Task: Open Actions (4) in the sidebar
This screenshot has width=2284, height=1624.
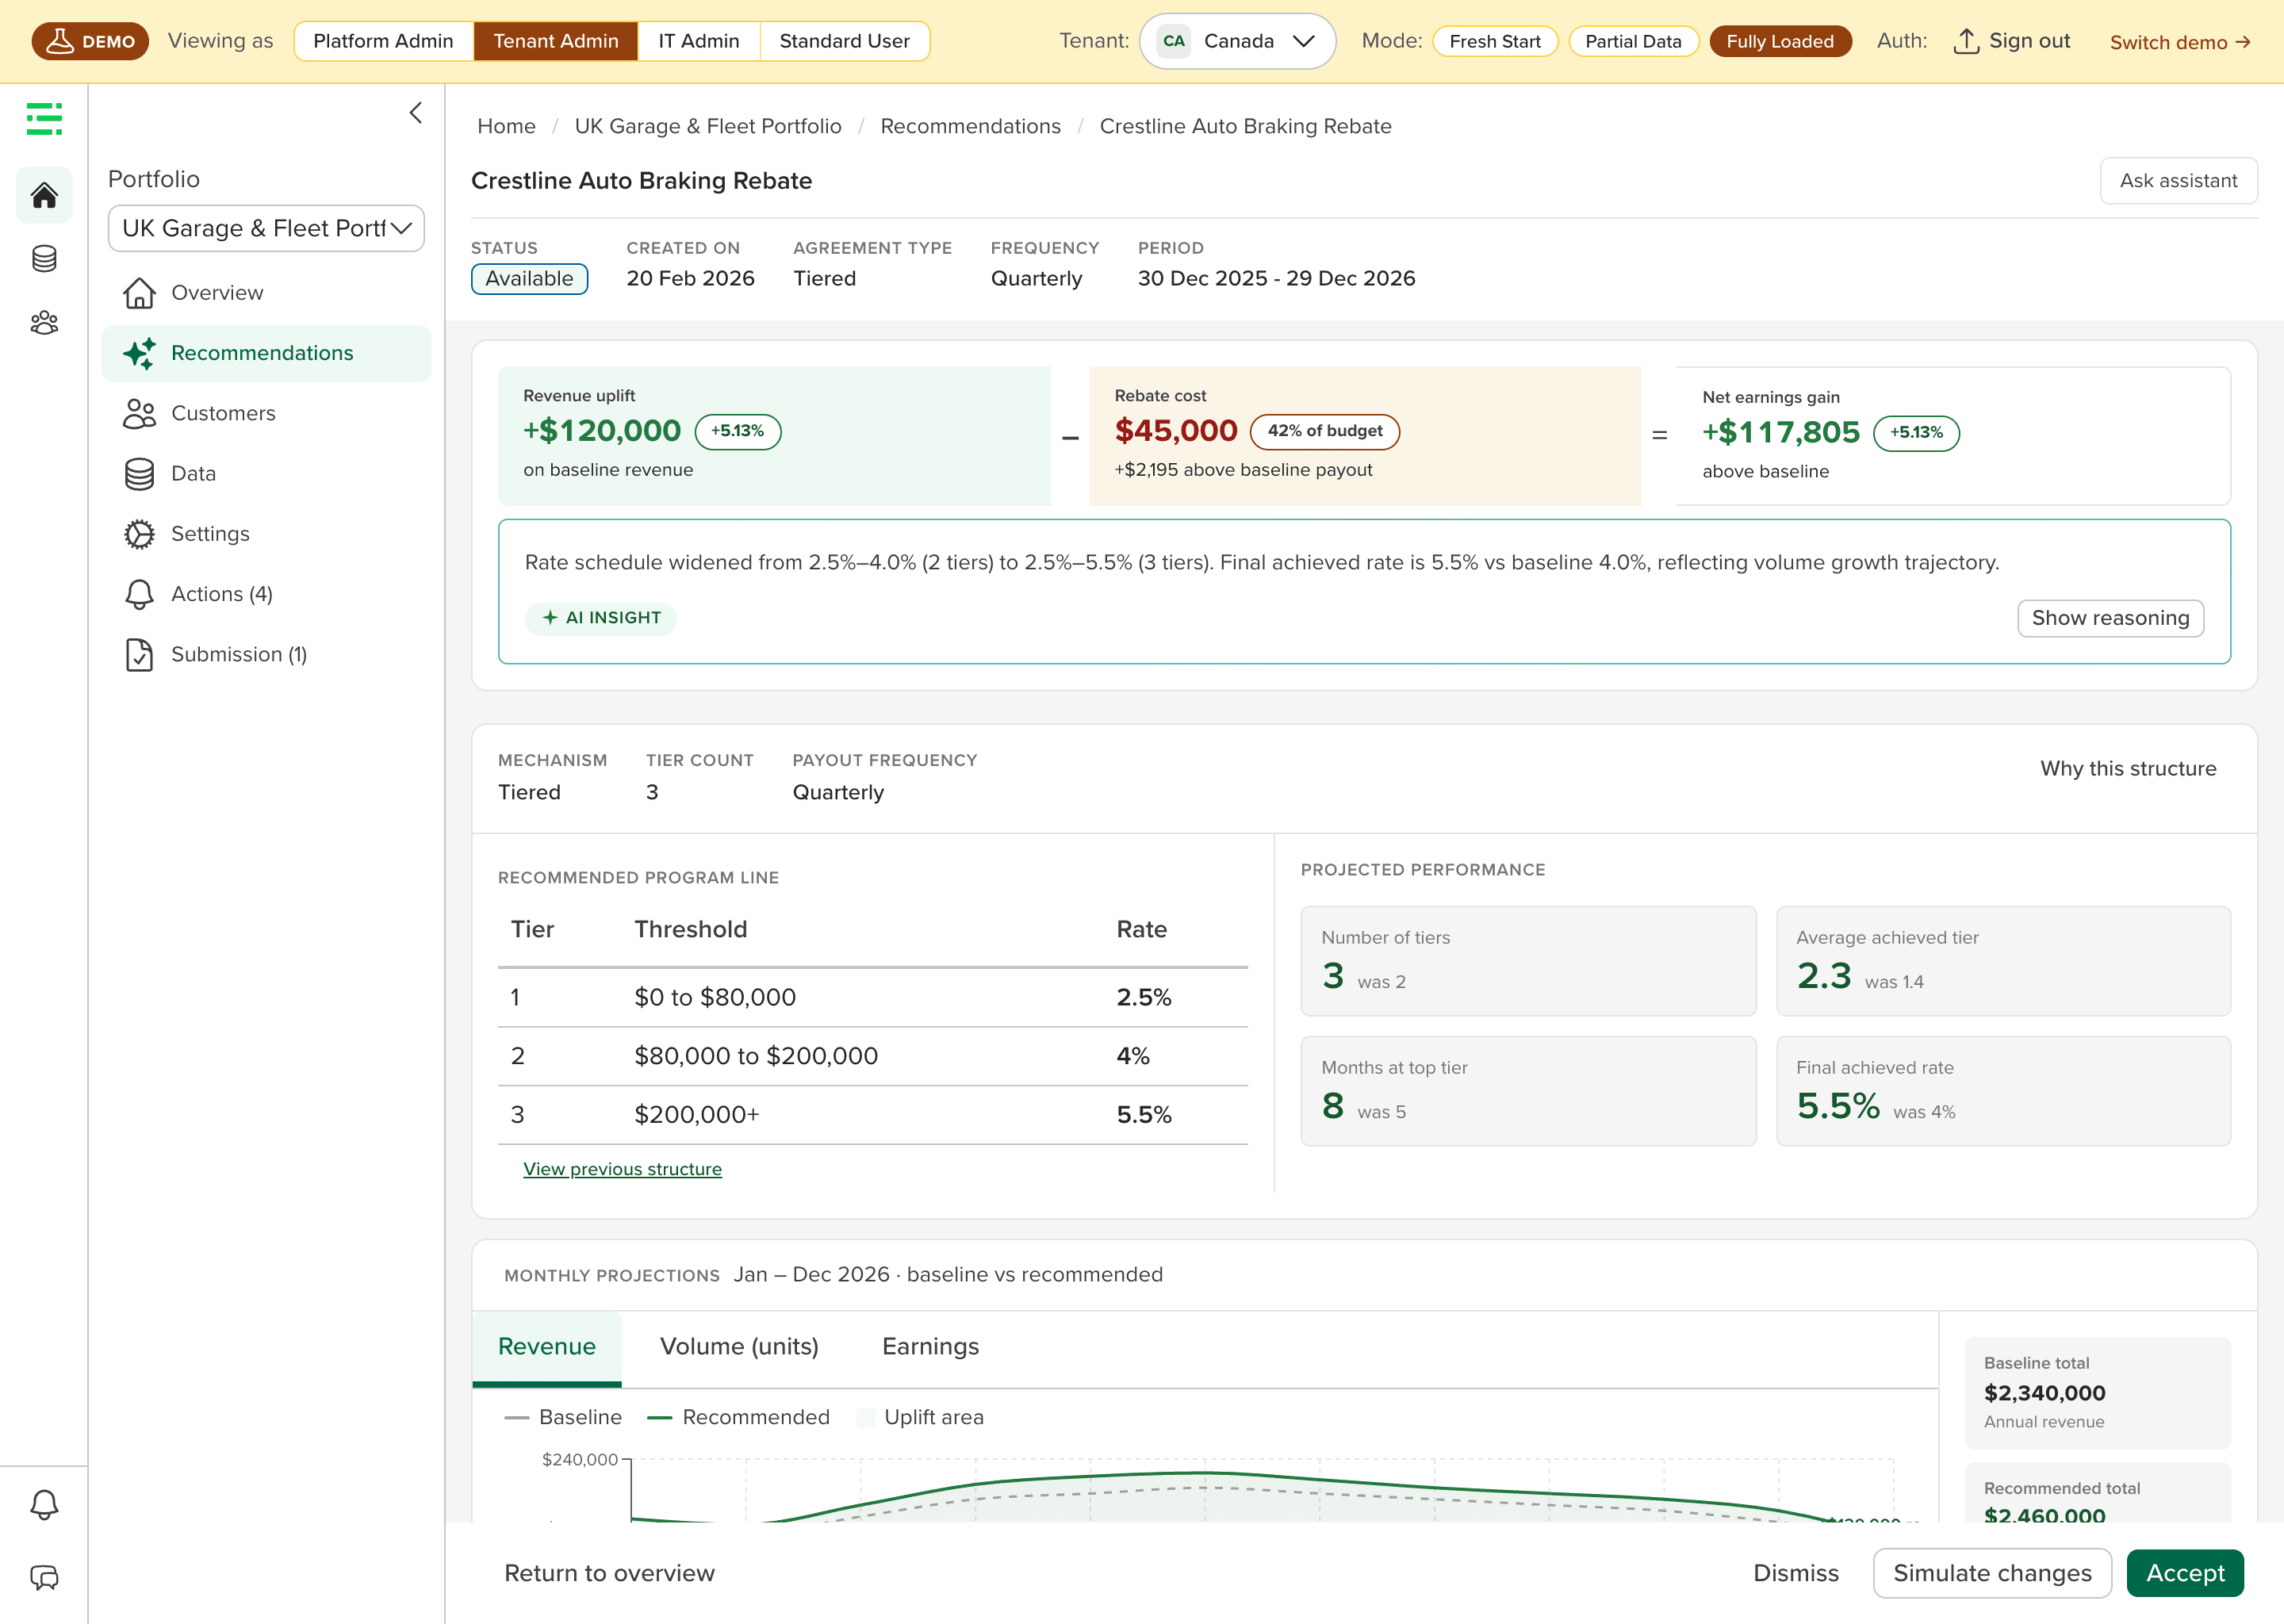Action: pyautogui.click(x=266, y=594)
